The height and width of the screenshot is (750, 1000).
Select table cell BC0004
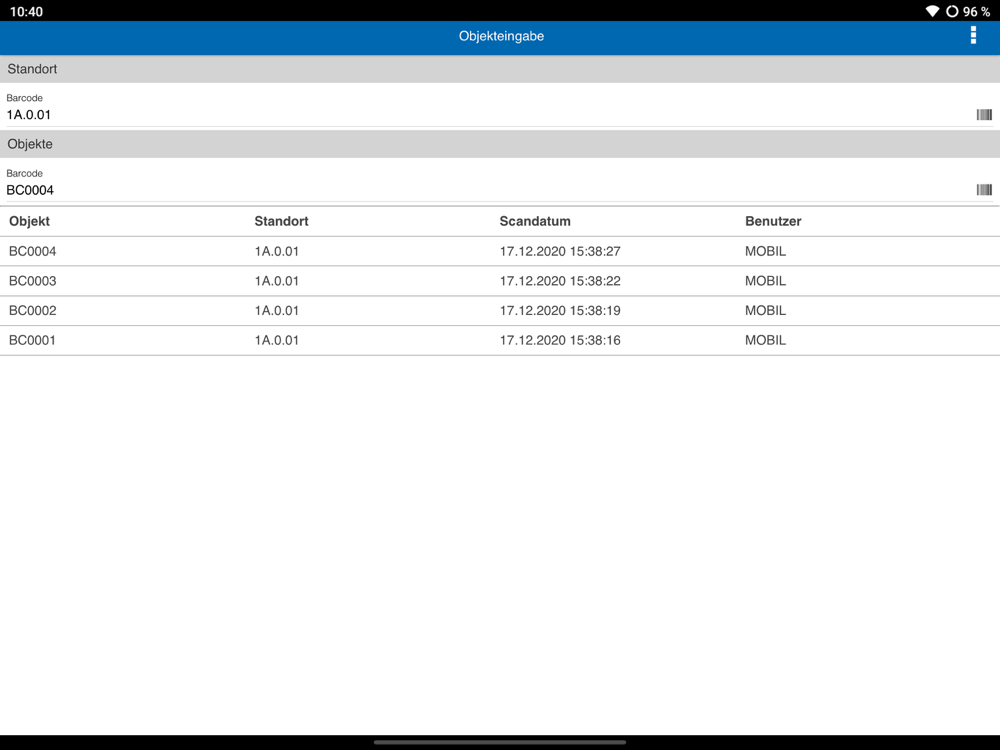point(33,251)
